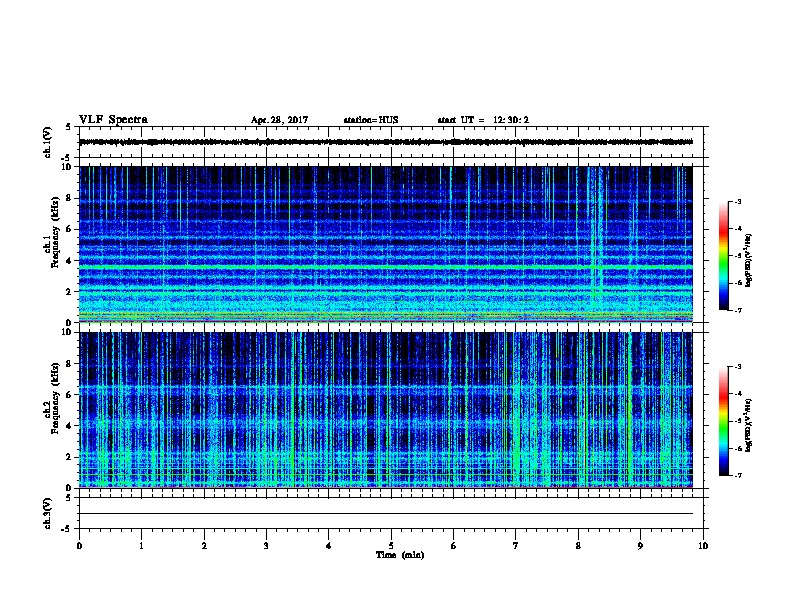This screenshot has width=792, height=612.
Task: Click the 'start UT = 12:30: 2' text
Action: pos(483,120)
